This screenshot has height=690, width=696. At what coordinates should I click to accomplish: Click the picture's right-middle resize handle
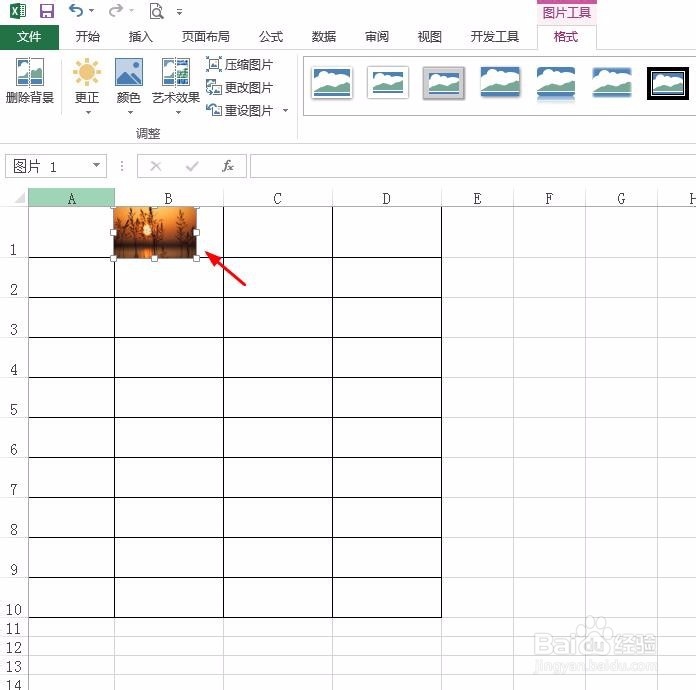tap(197, 232)
